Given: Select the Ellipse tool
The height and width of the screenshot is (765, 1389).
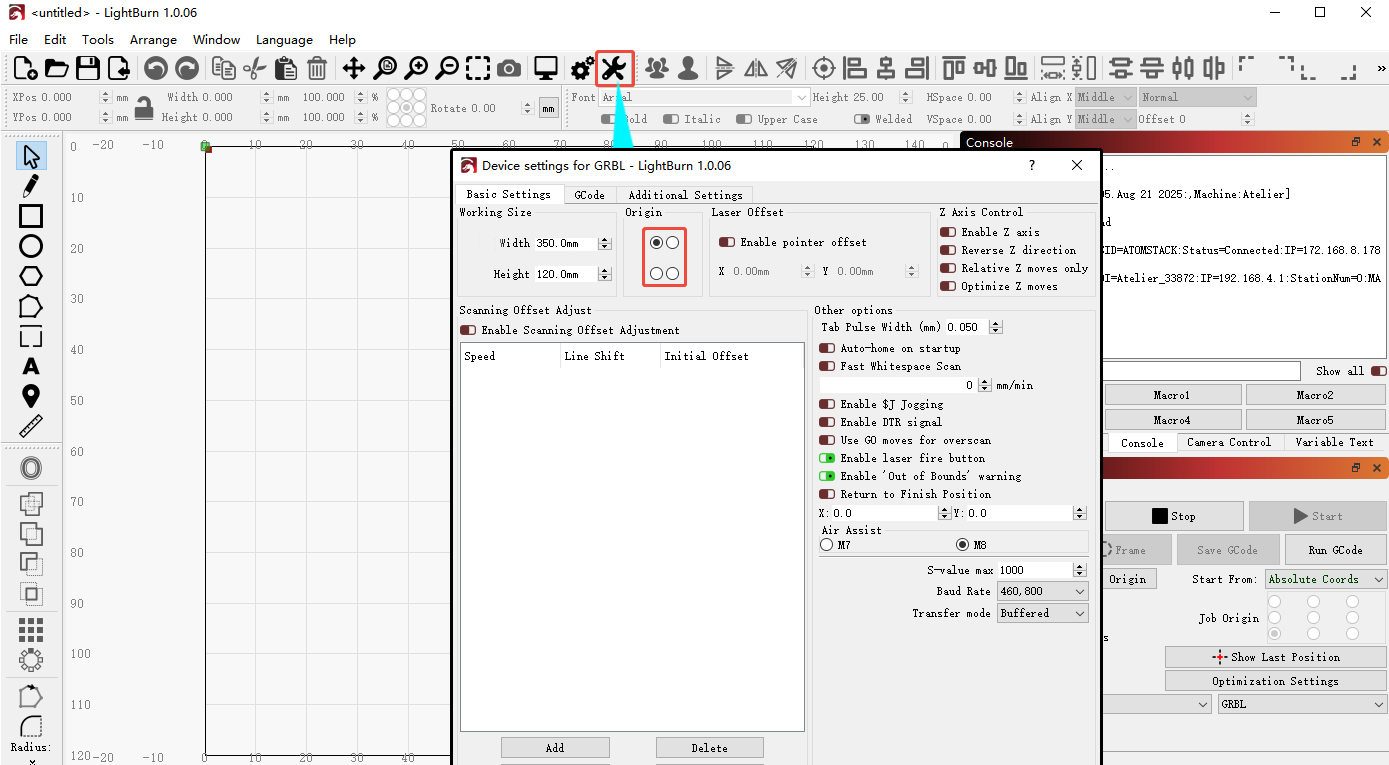Looking at the screenshot, I should pyautogui.click(x=31, y=246).
